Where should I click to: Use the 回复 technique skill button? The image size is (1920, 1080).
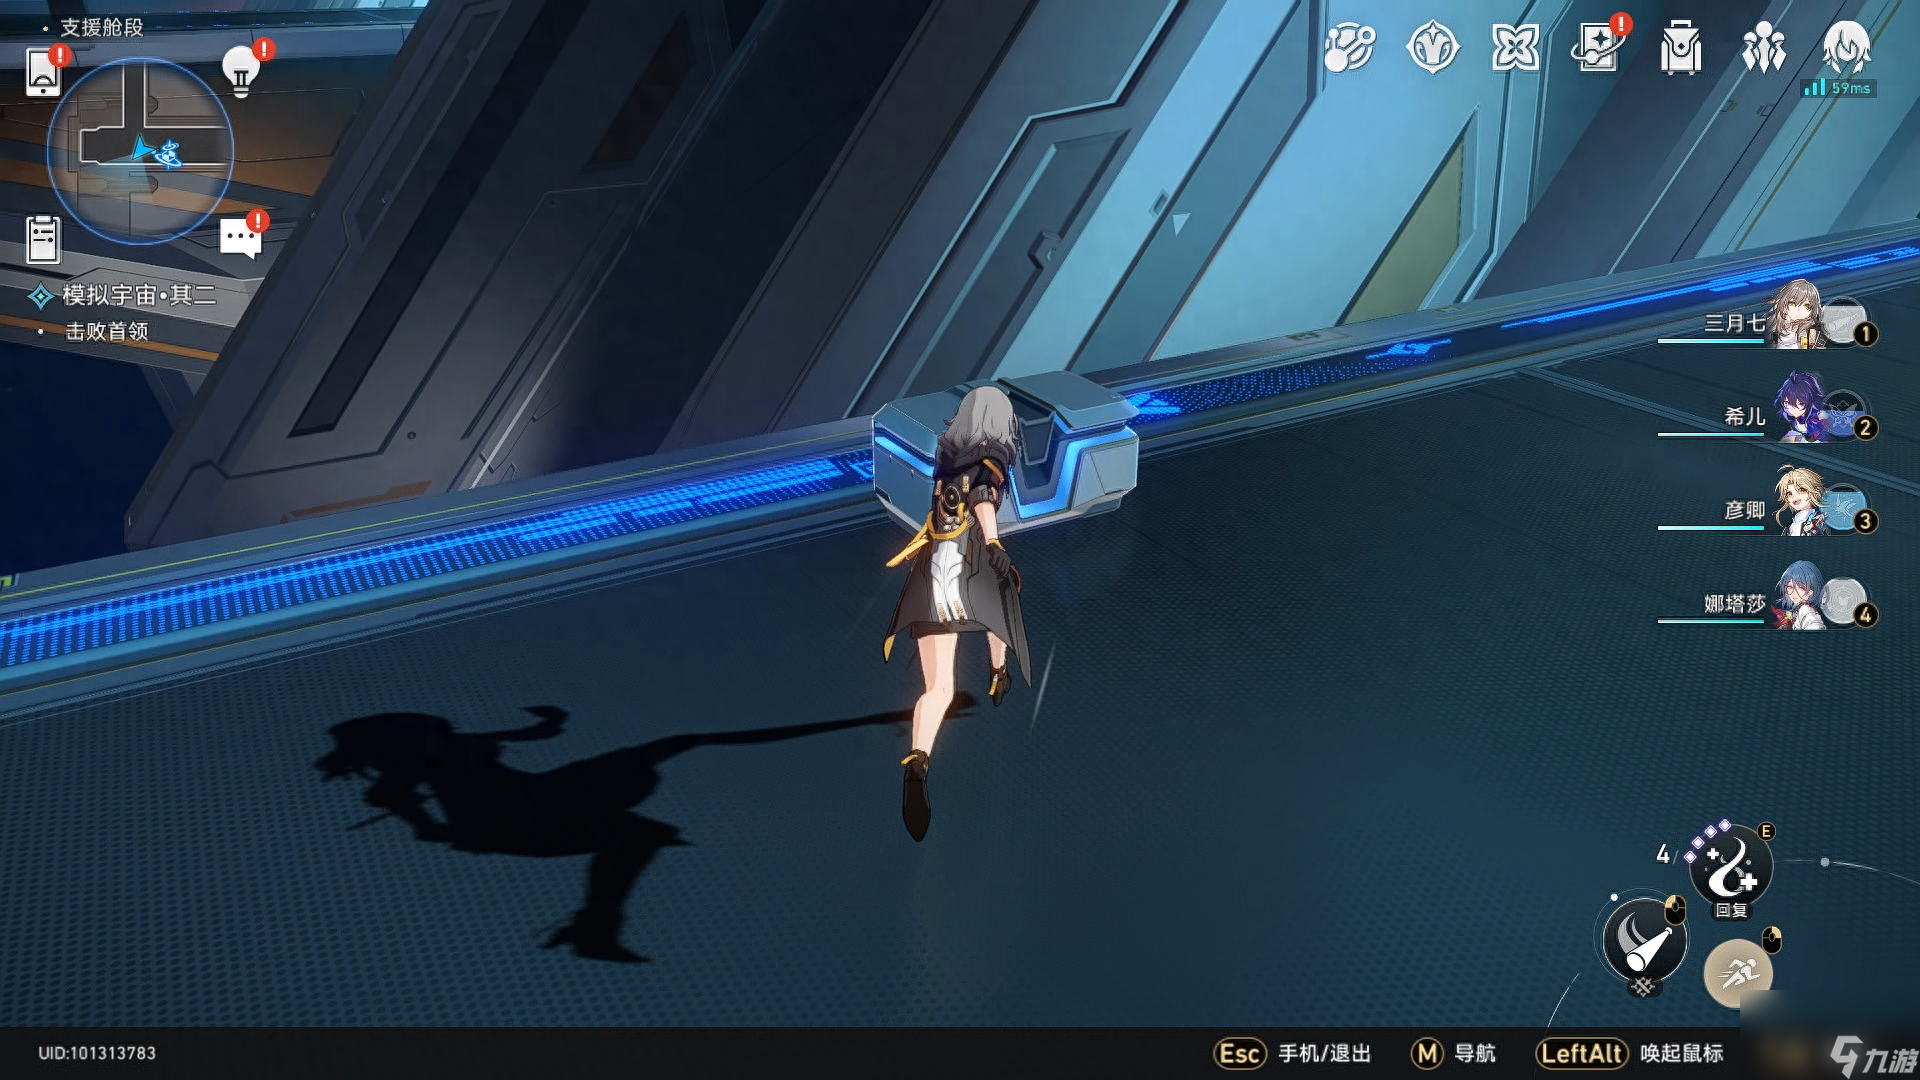click(1731, 867)
